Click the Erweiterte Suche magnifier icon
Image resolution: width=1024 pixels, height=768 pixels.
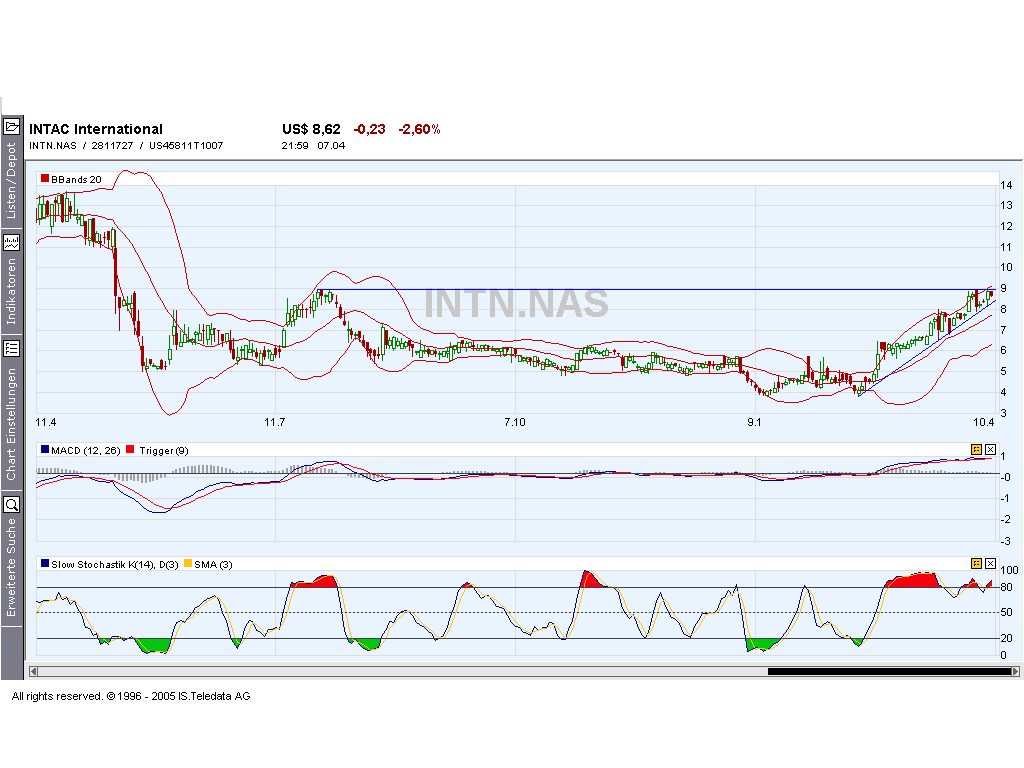(x=12, y=505)
